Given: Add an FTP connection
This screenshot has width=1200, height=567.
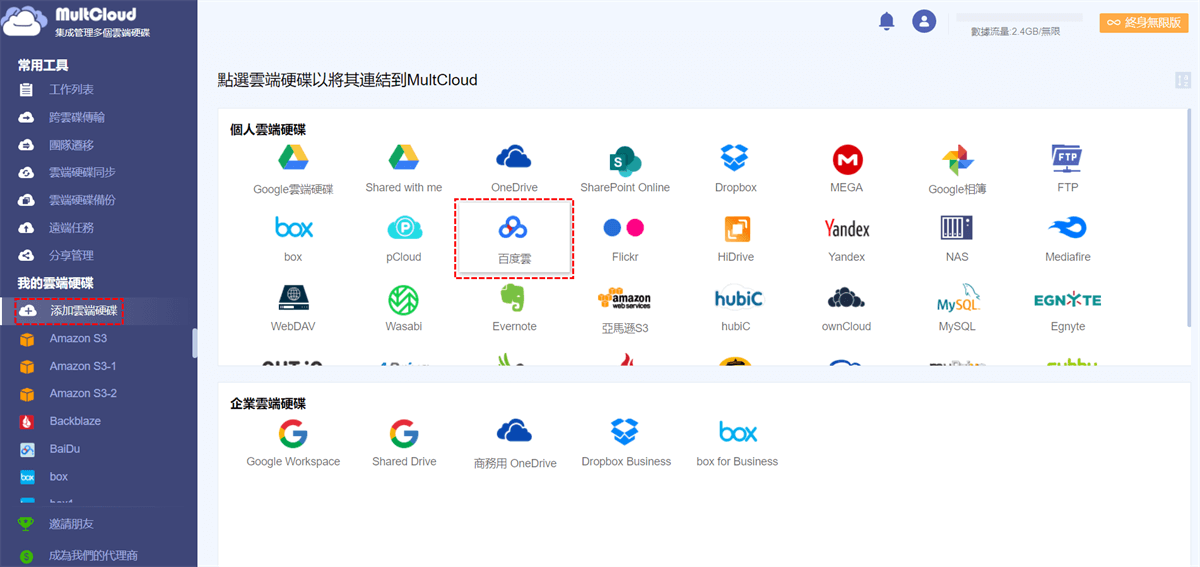Looking at the screenshot, I should click(x=1067, y=158).
